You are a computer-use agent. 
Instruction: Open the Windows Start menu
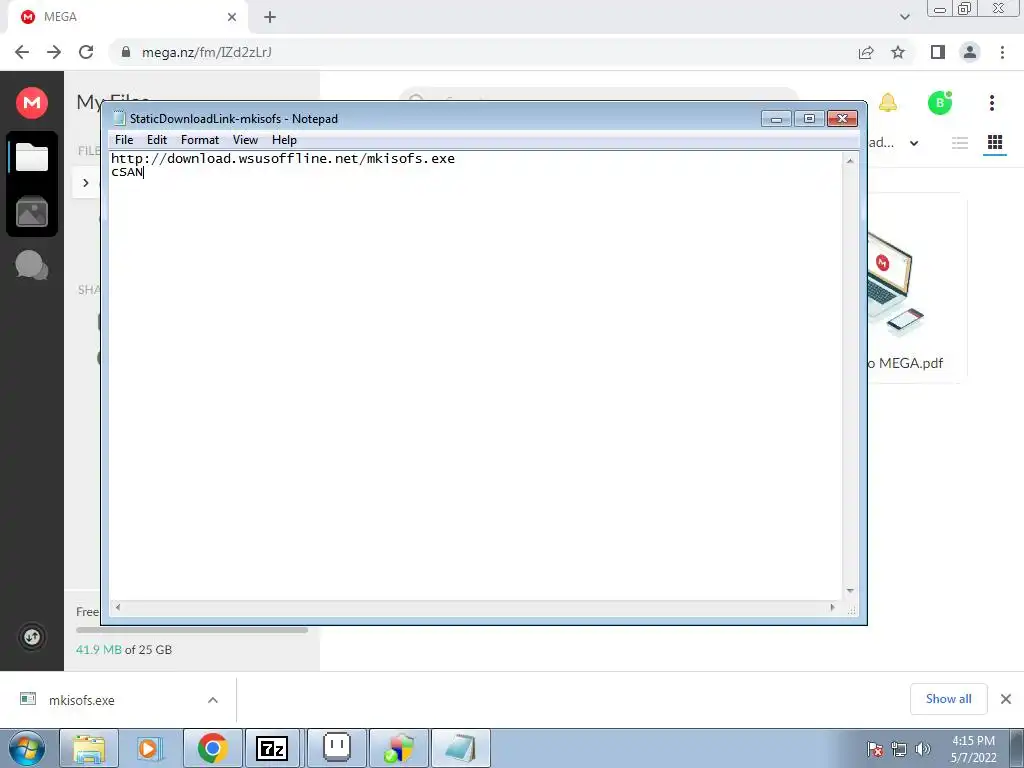click(27, 748)
